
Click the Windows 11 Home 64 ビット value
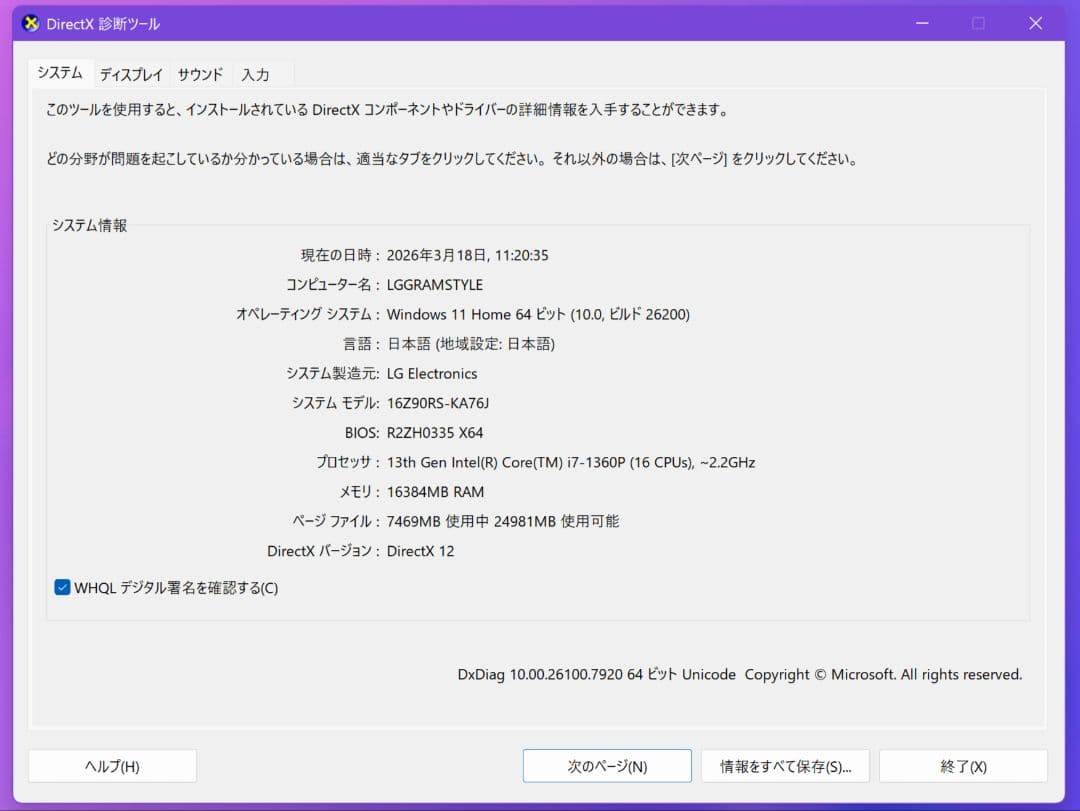[538, 314]
